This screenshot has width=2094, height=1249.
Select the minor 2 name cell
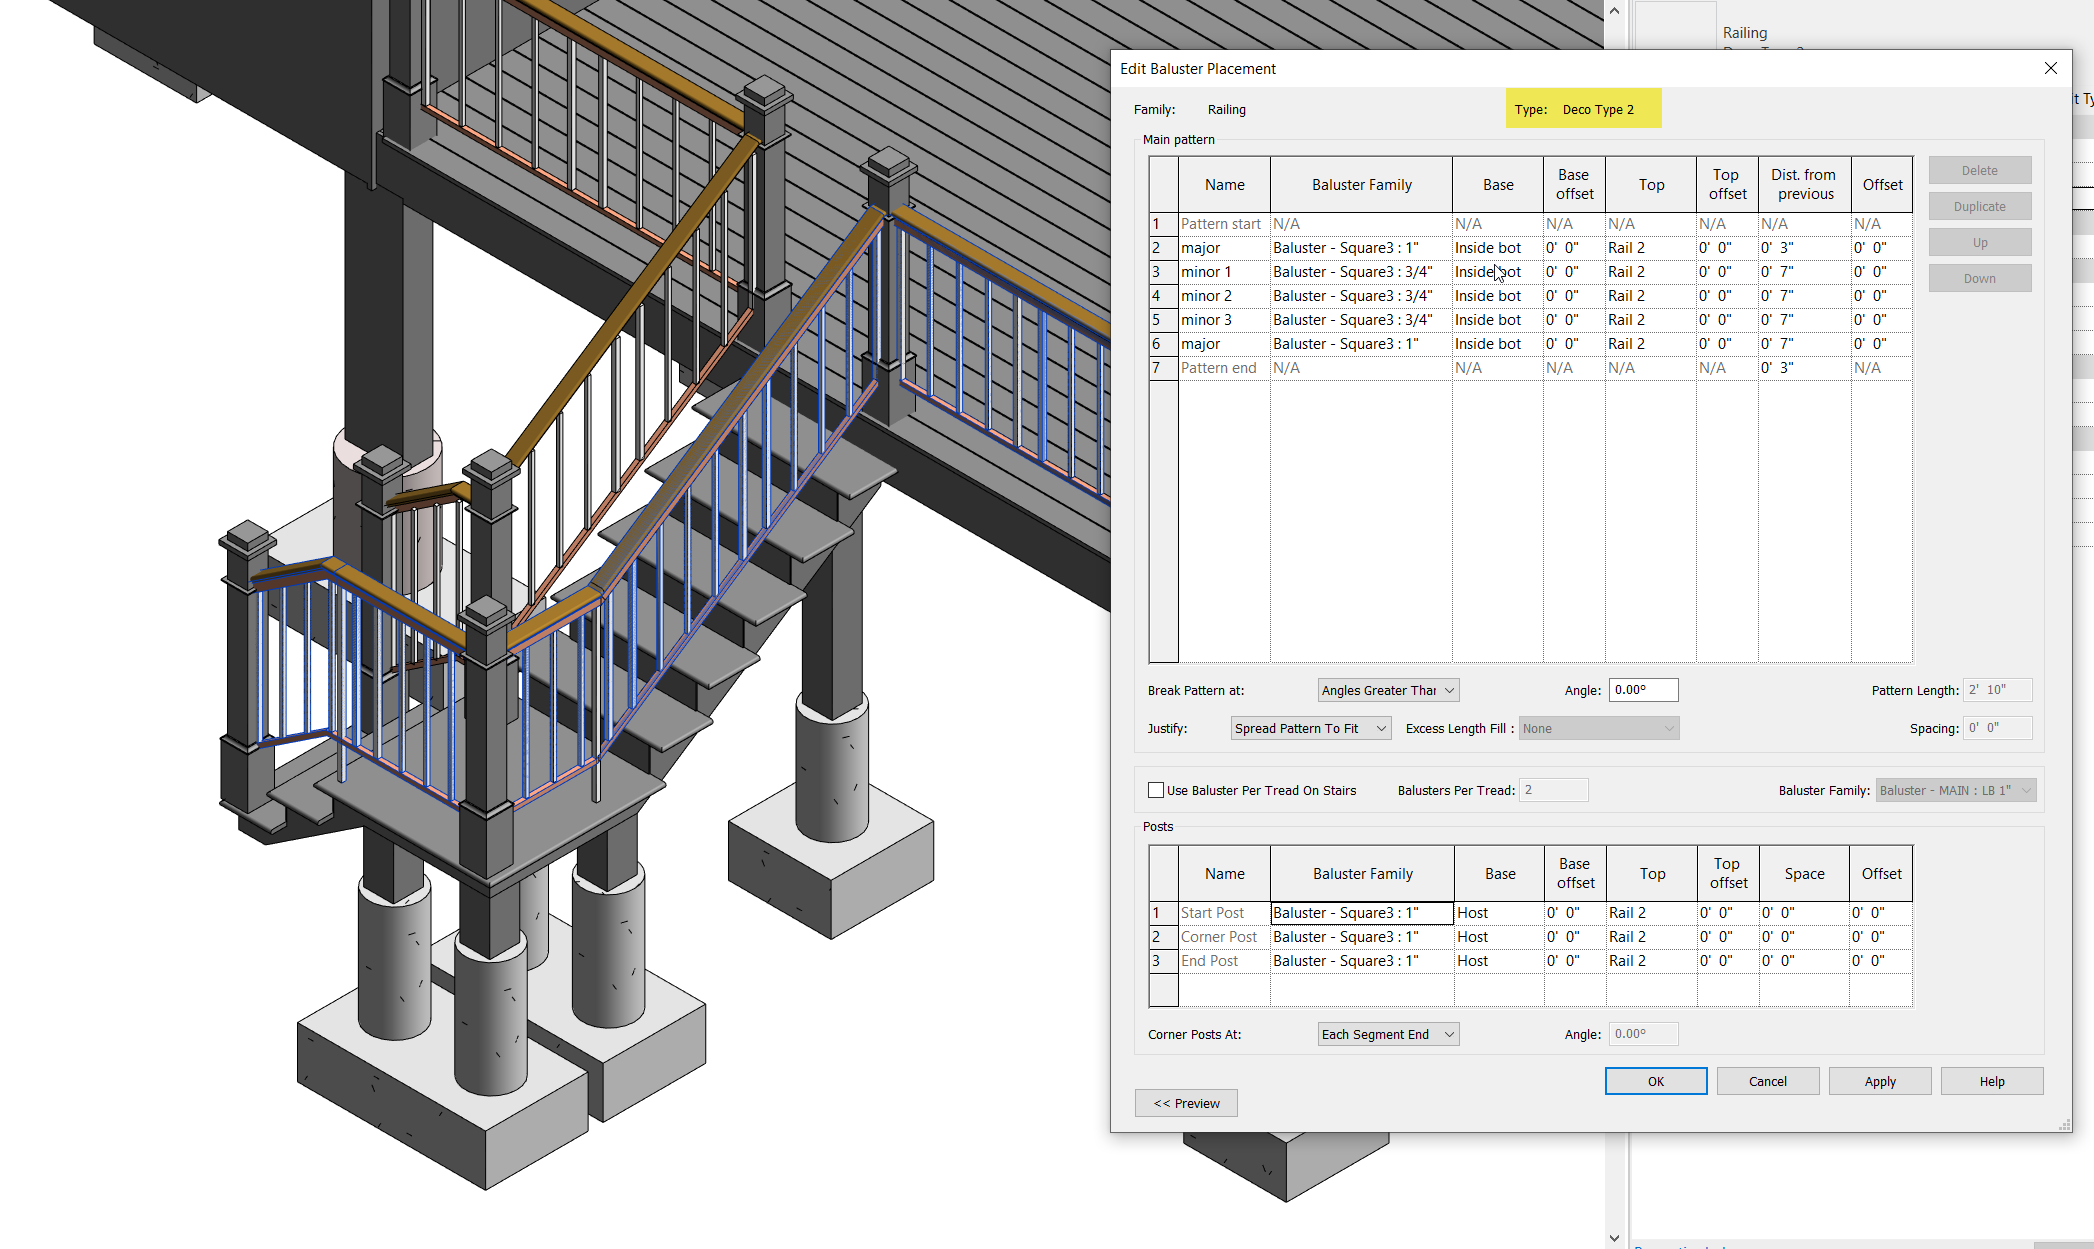point(1223,296)
